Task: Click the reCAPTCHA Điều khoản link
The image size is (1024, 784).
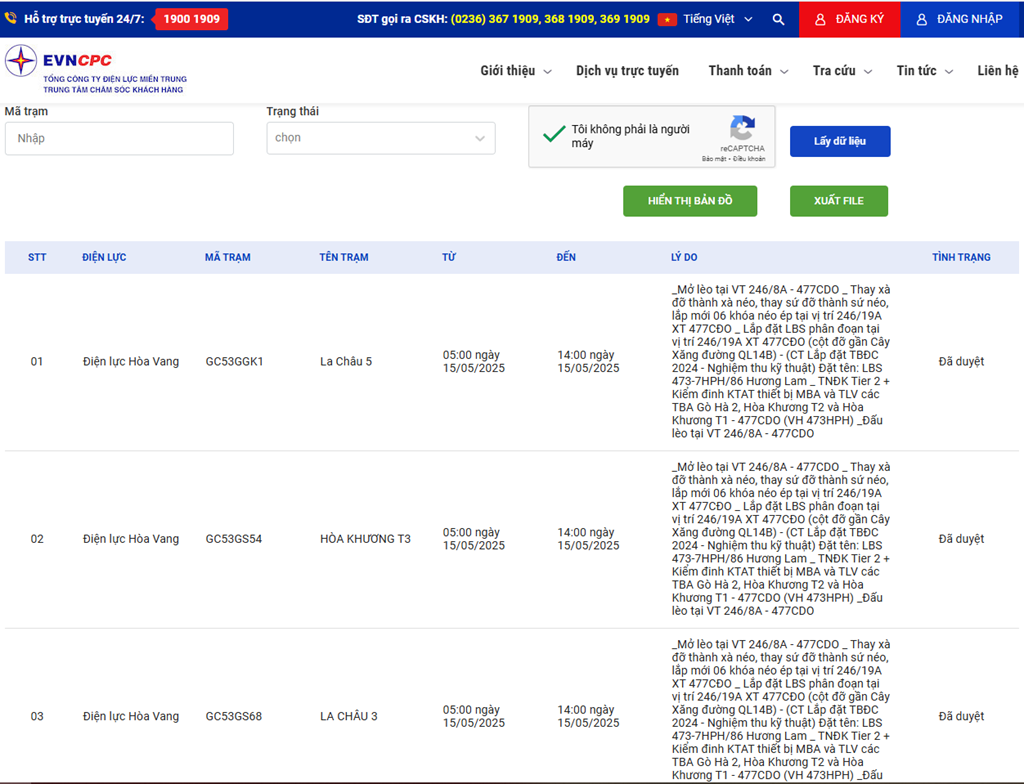Action: (x=749, y=159)
